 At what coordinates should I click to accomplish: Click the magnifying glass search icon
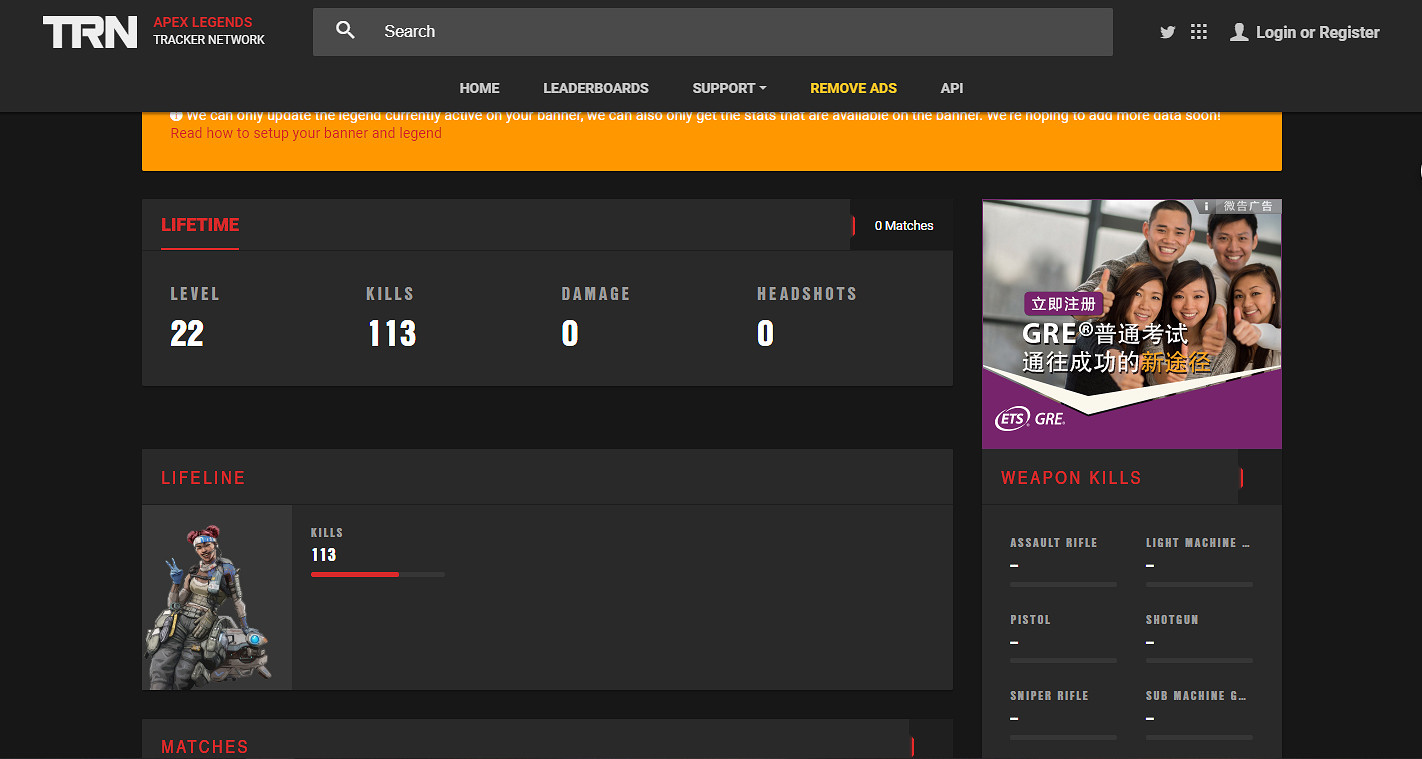coord(345,31)
